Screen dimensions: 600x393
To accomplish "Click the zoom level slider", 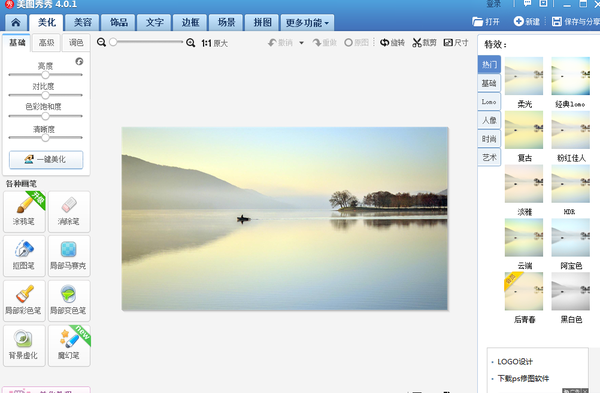I will pos(146,42).
